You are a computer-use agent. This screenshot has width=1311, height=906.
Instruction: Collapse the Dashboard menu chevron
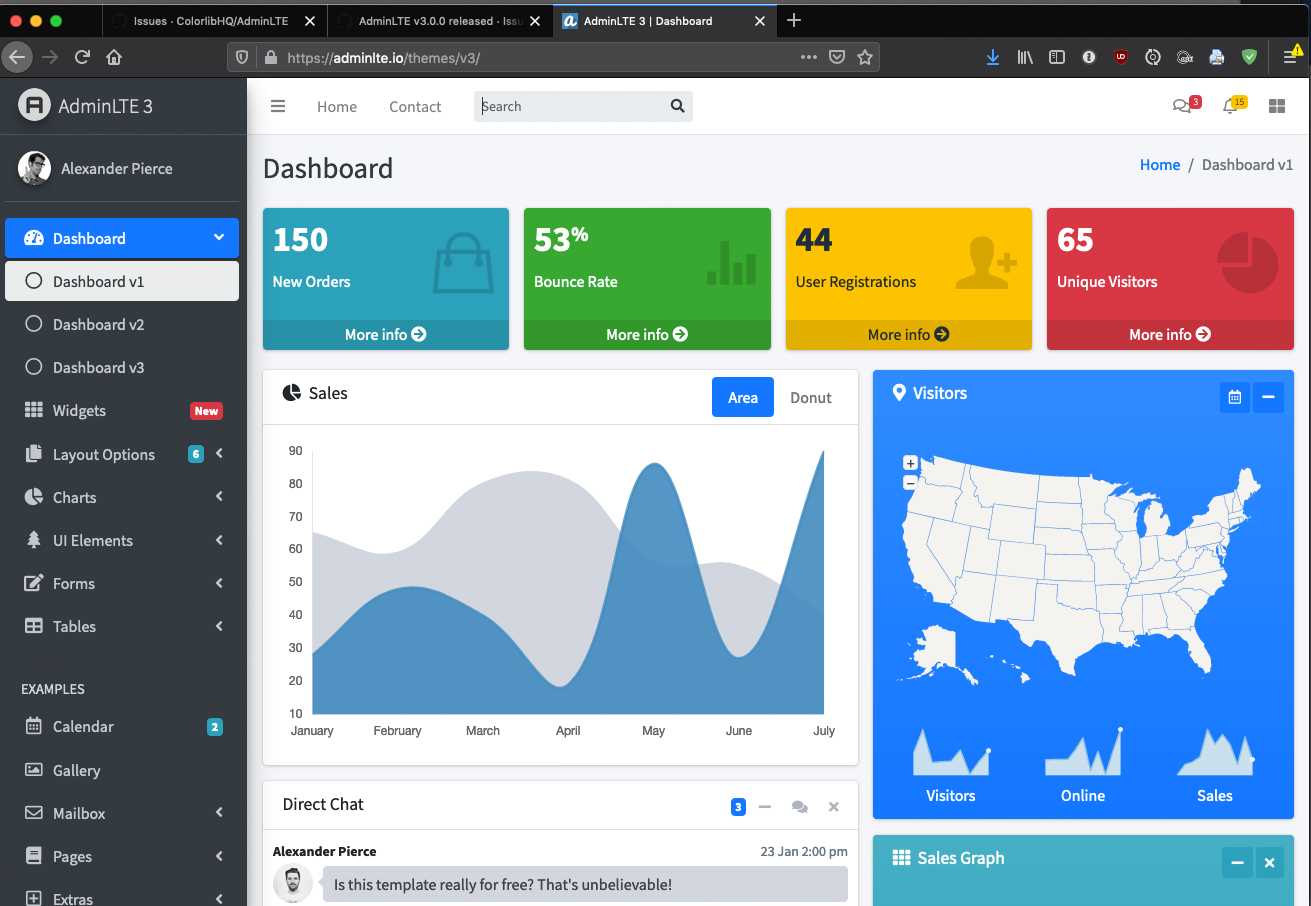pos(219,238)
